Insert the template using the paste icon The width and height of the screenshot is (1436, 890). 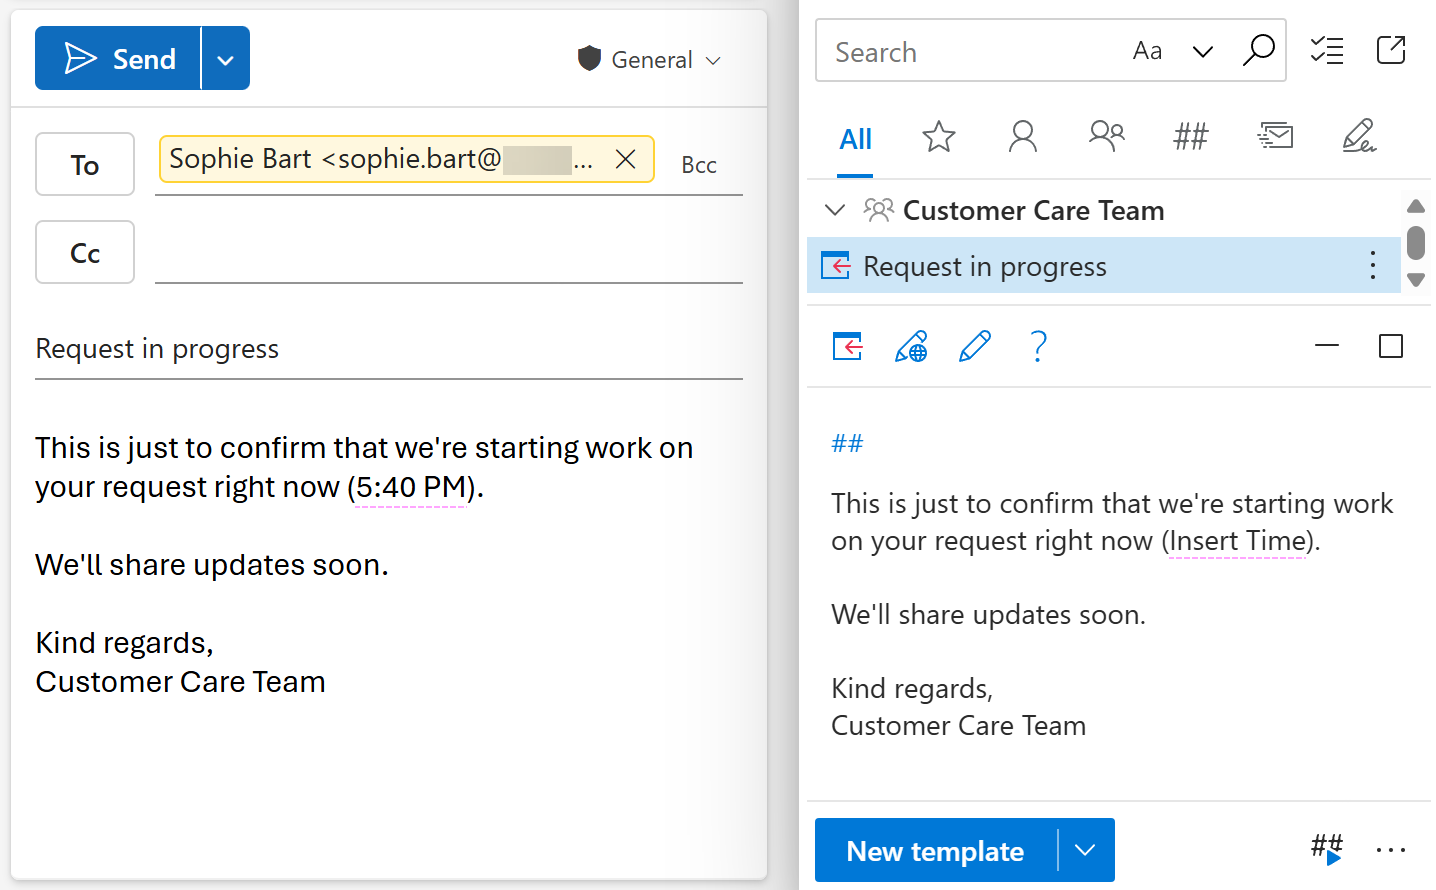(x=847, y=346)
